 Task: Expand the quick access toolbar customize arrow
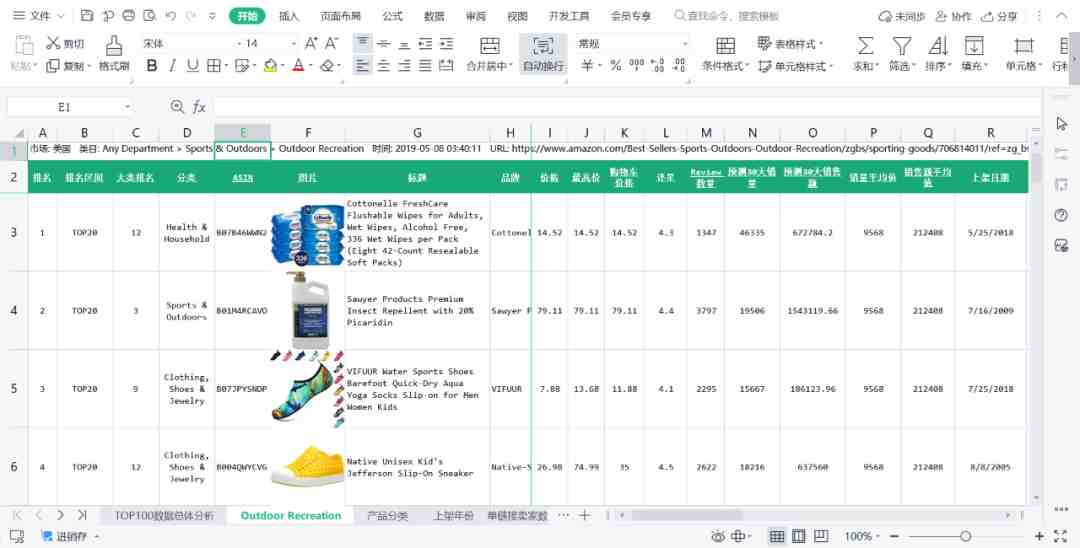(x=212, y=16)
